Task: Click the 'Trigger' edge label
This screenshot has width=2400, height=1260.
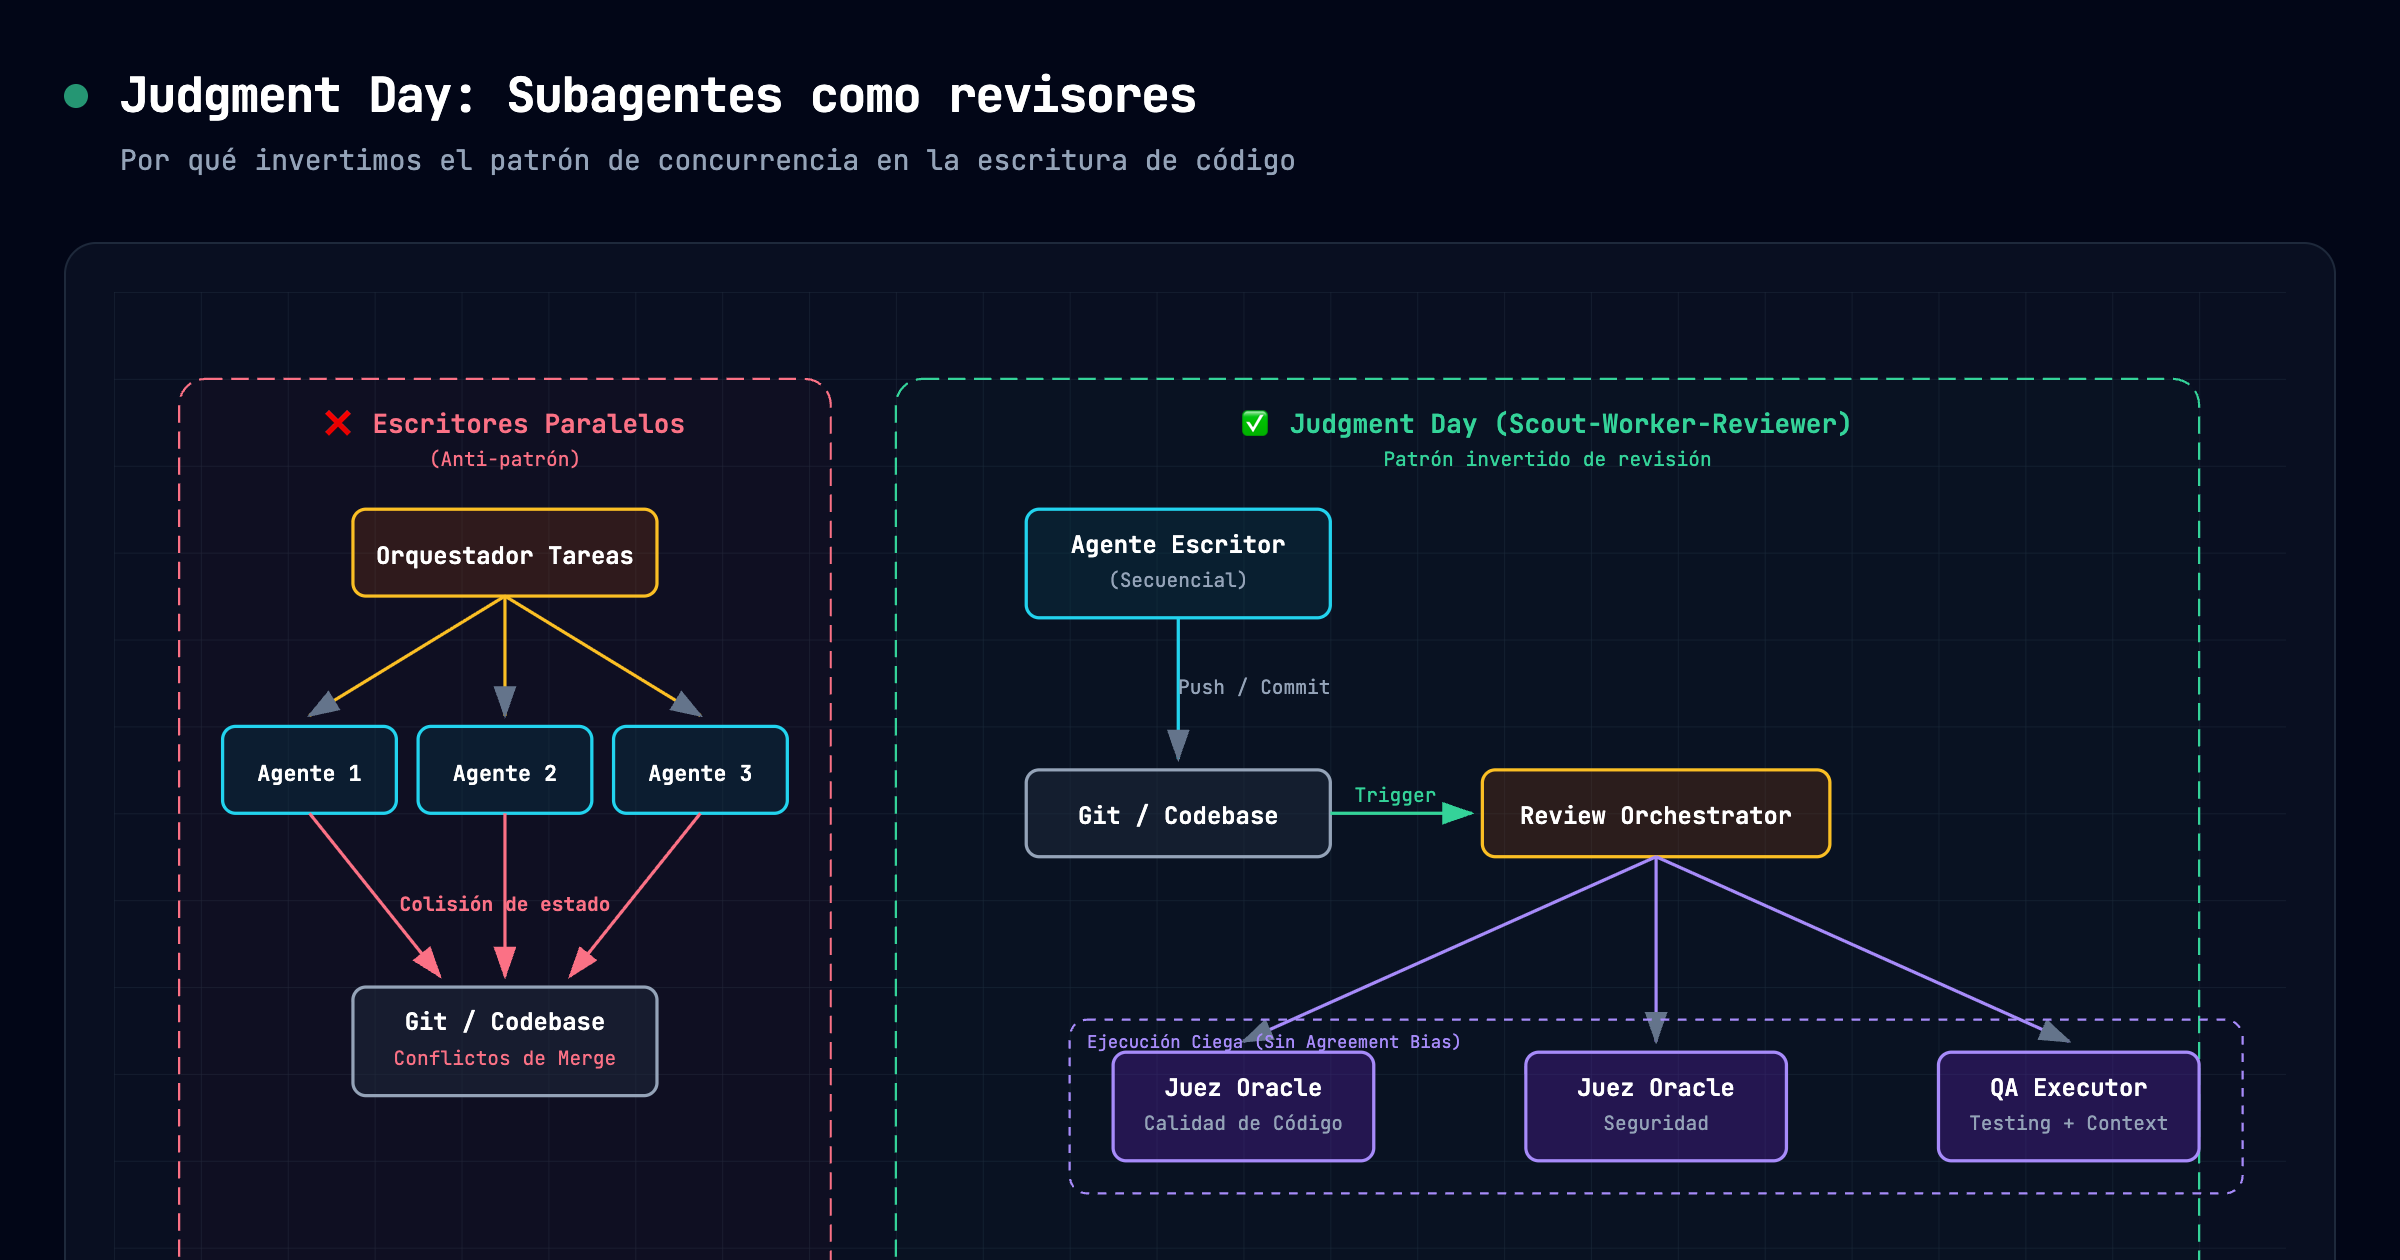Action: click(1395, 795)
